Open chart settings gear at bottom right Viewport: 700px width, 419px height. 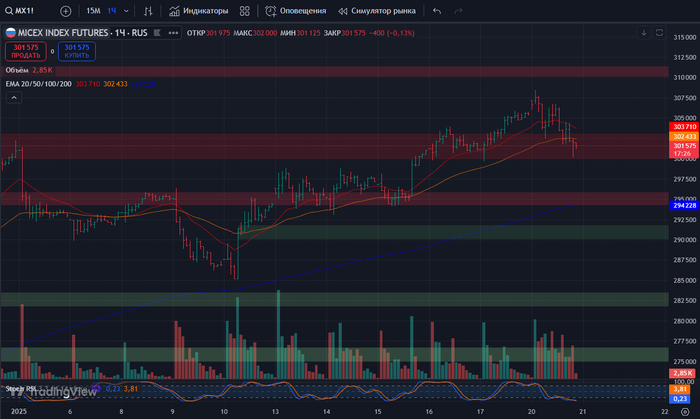pos(684,410)
